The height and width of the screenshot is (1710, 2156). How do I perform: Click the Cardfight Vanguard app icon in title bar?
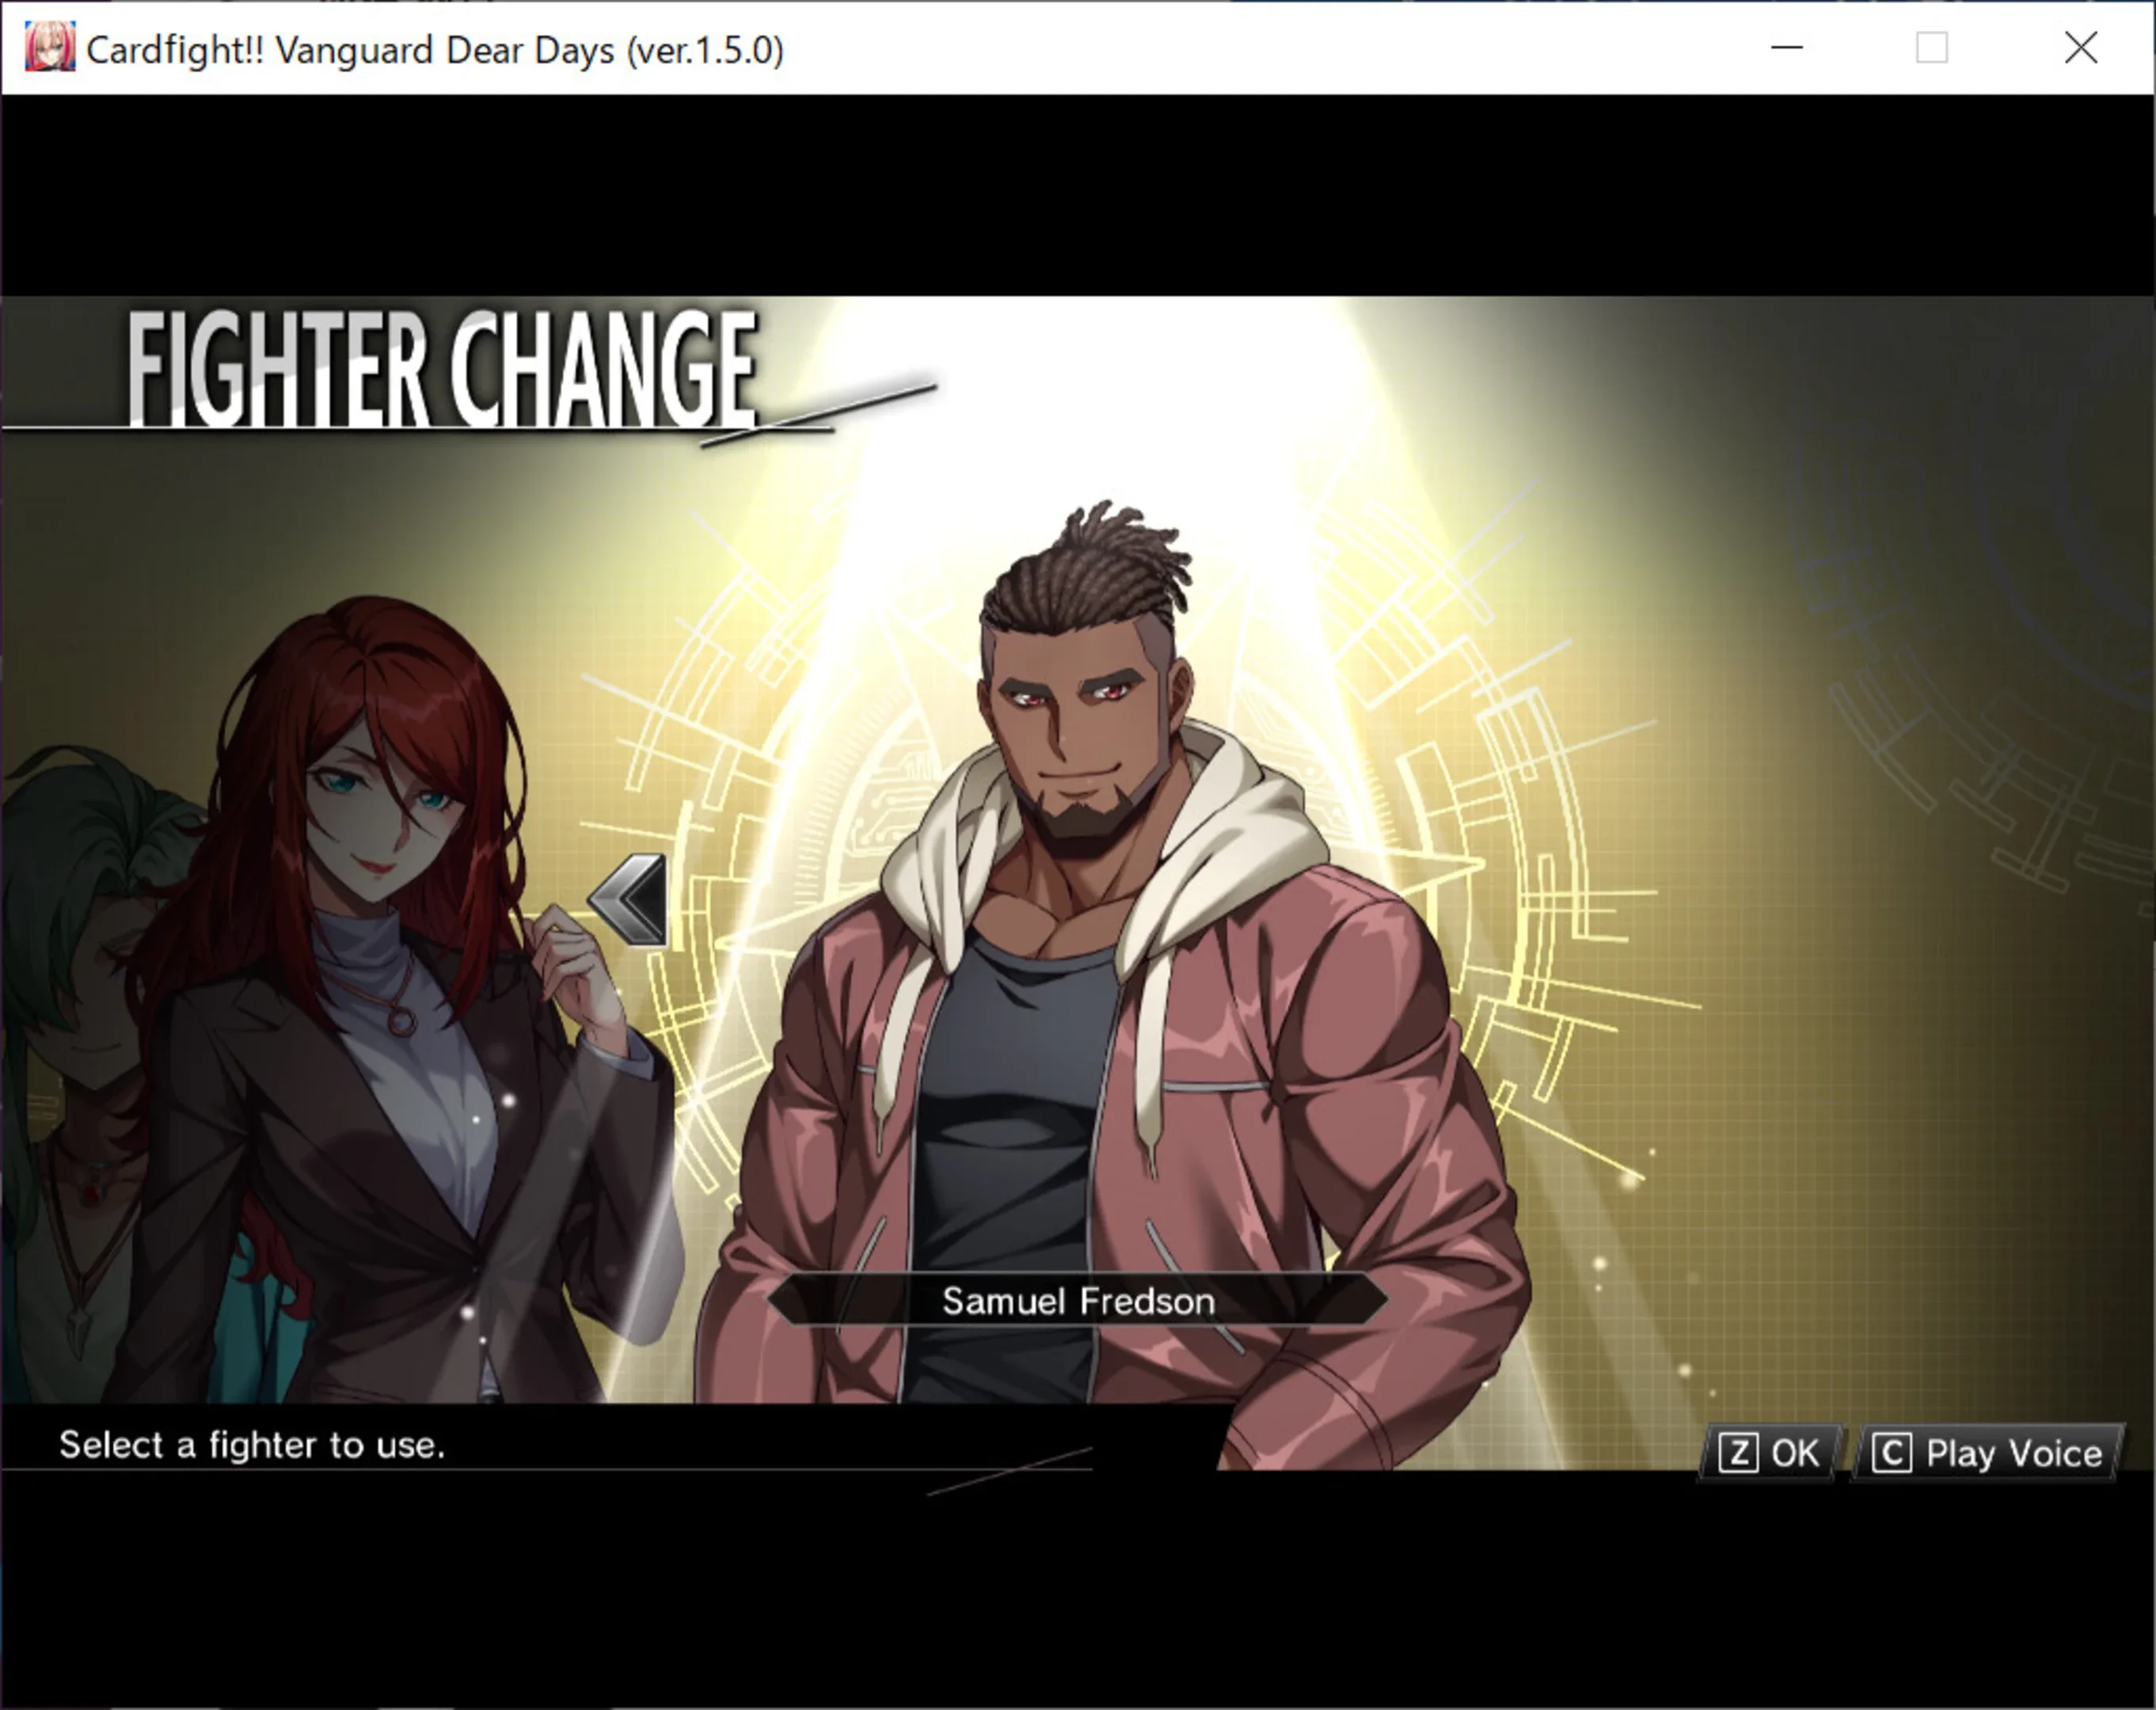tap(49, 48)
